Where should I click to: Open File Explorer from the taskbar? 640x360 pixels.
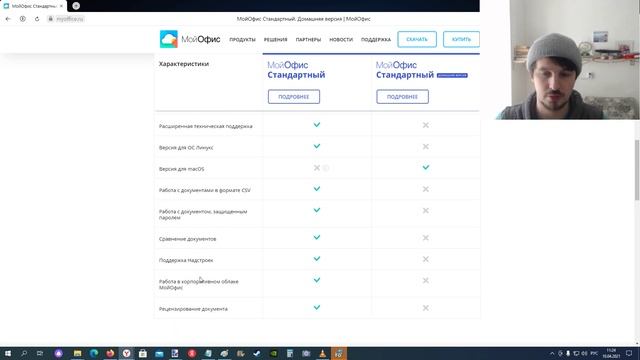(x=78, y=353)
